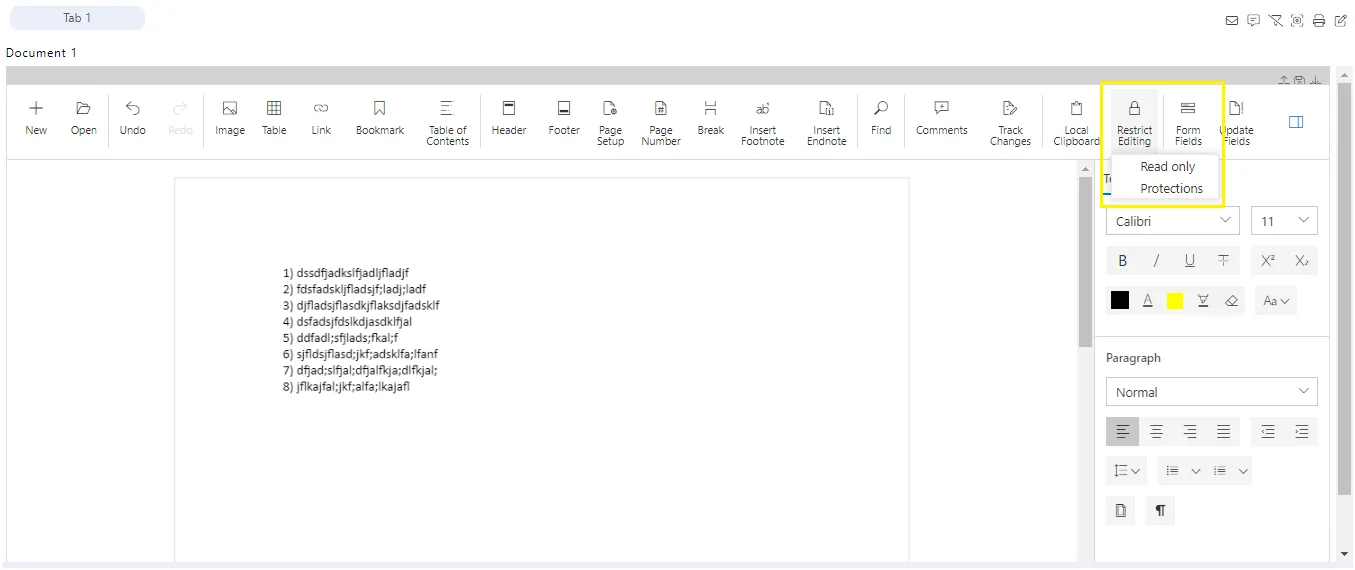1355x570 pixels.
Task: Click the print icon at top right
Action: (1319, 20)
